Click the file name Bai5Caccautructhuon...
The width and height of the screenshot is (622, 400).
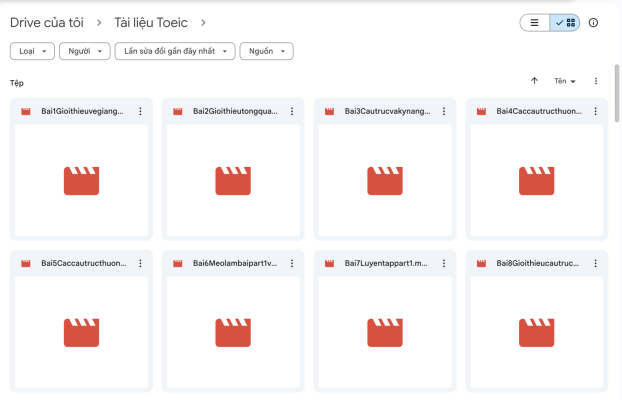tap(84, 263)
